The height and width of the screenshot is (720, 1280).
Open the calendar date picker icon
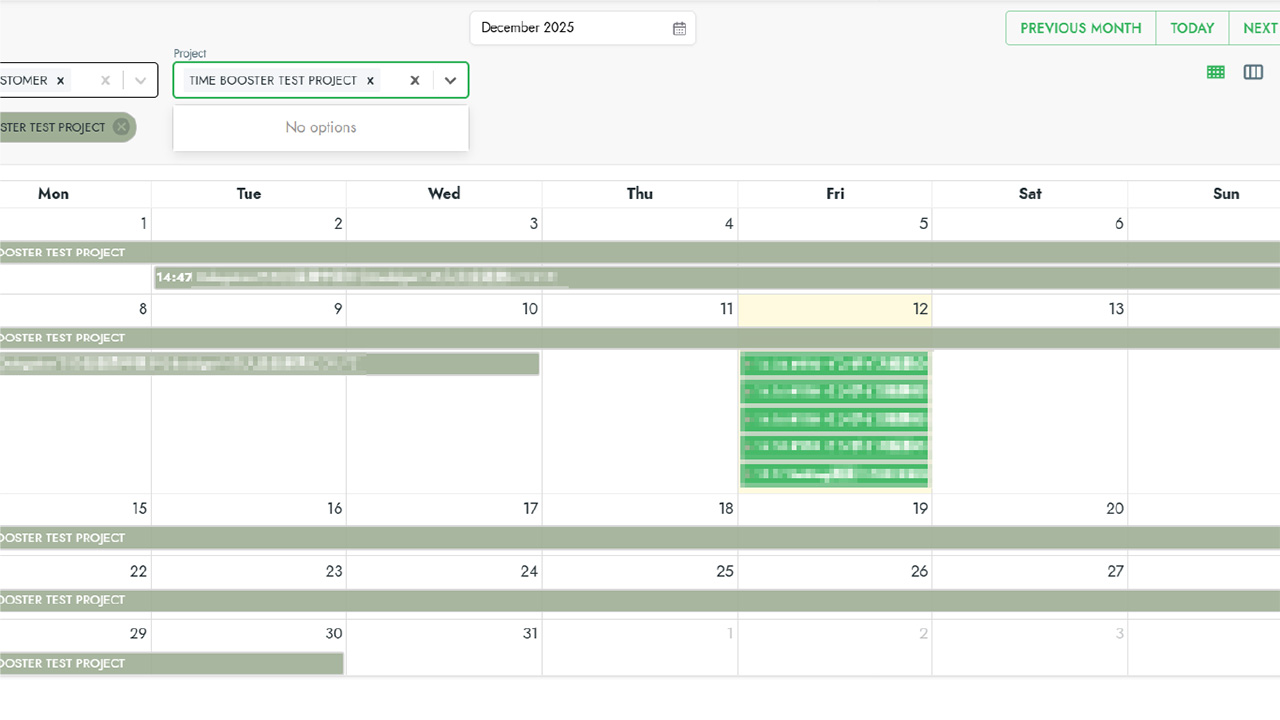679,28
